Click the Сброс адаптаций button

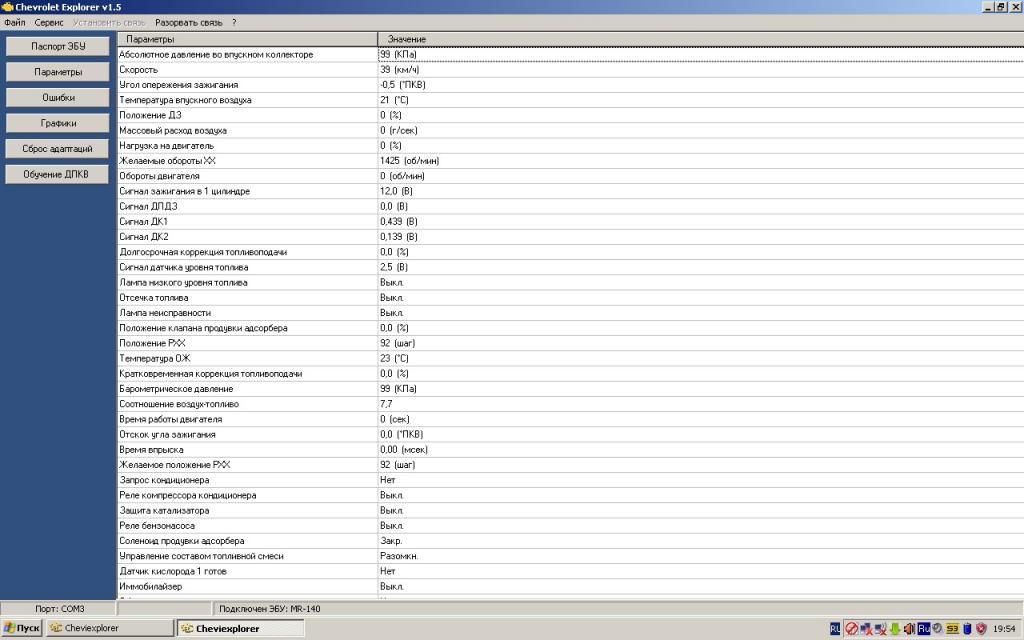[58, 148]
